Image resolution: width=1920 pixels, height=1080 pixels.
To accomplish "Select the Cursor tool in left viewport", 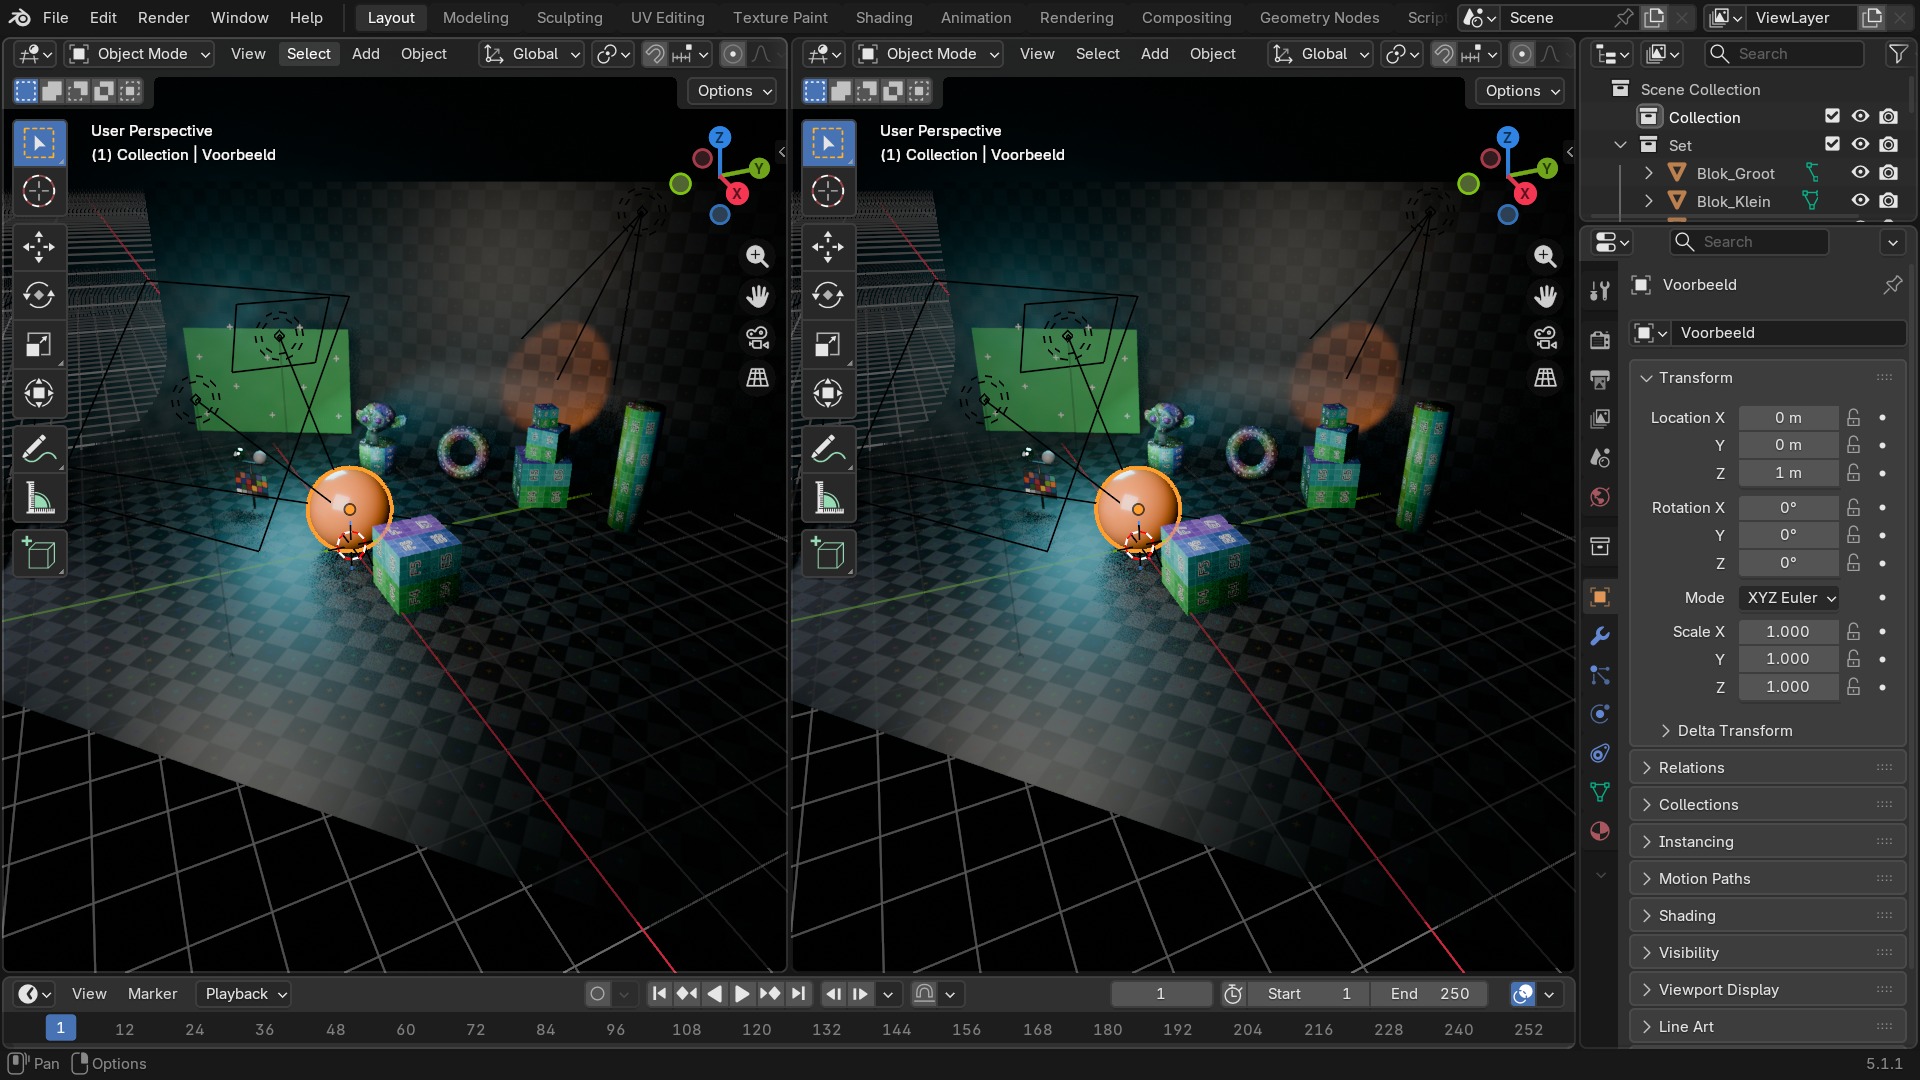I will [x=39, y=191].
